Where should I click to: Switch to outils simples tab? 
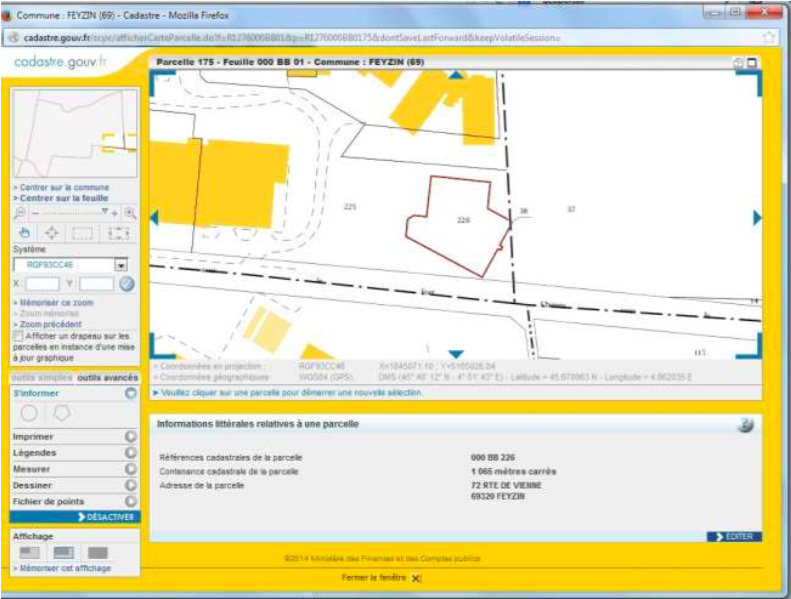click(41, 378)
